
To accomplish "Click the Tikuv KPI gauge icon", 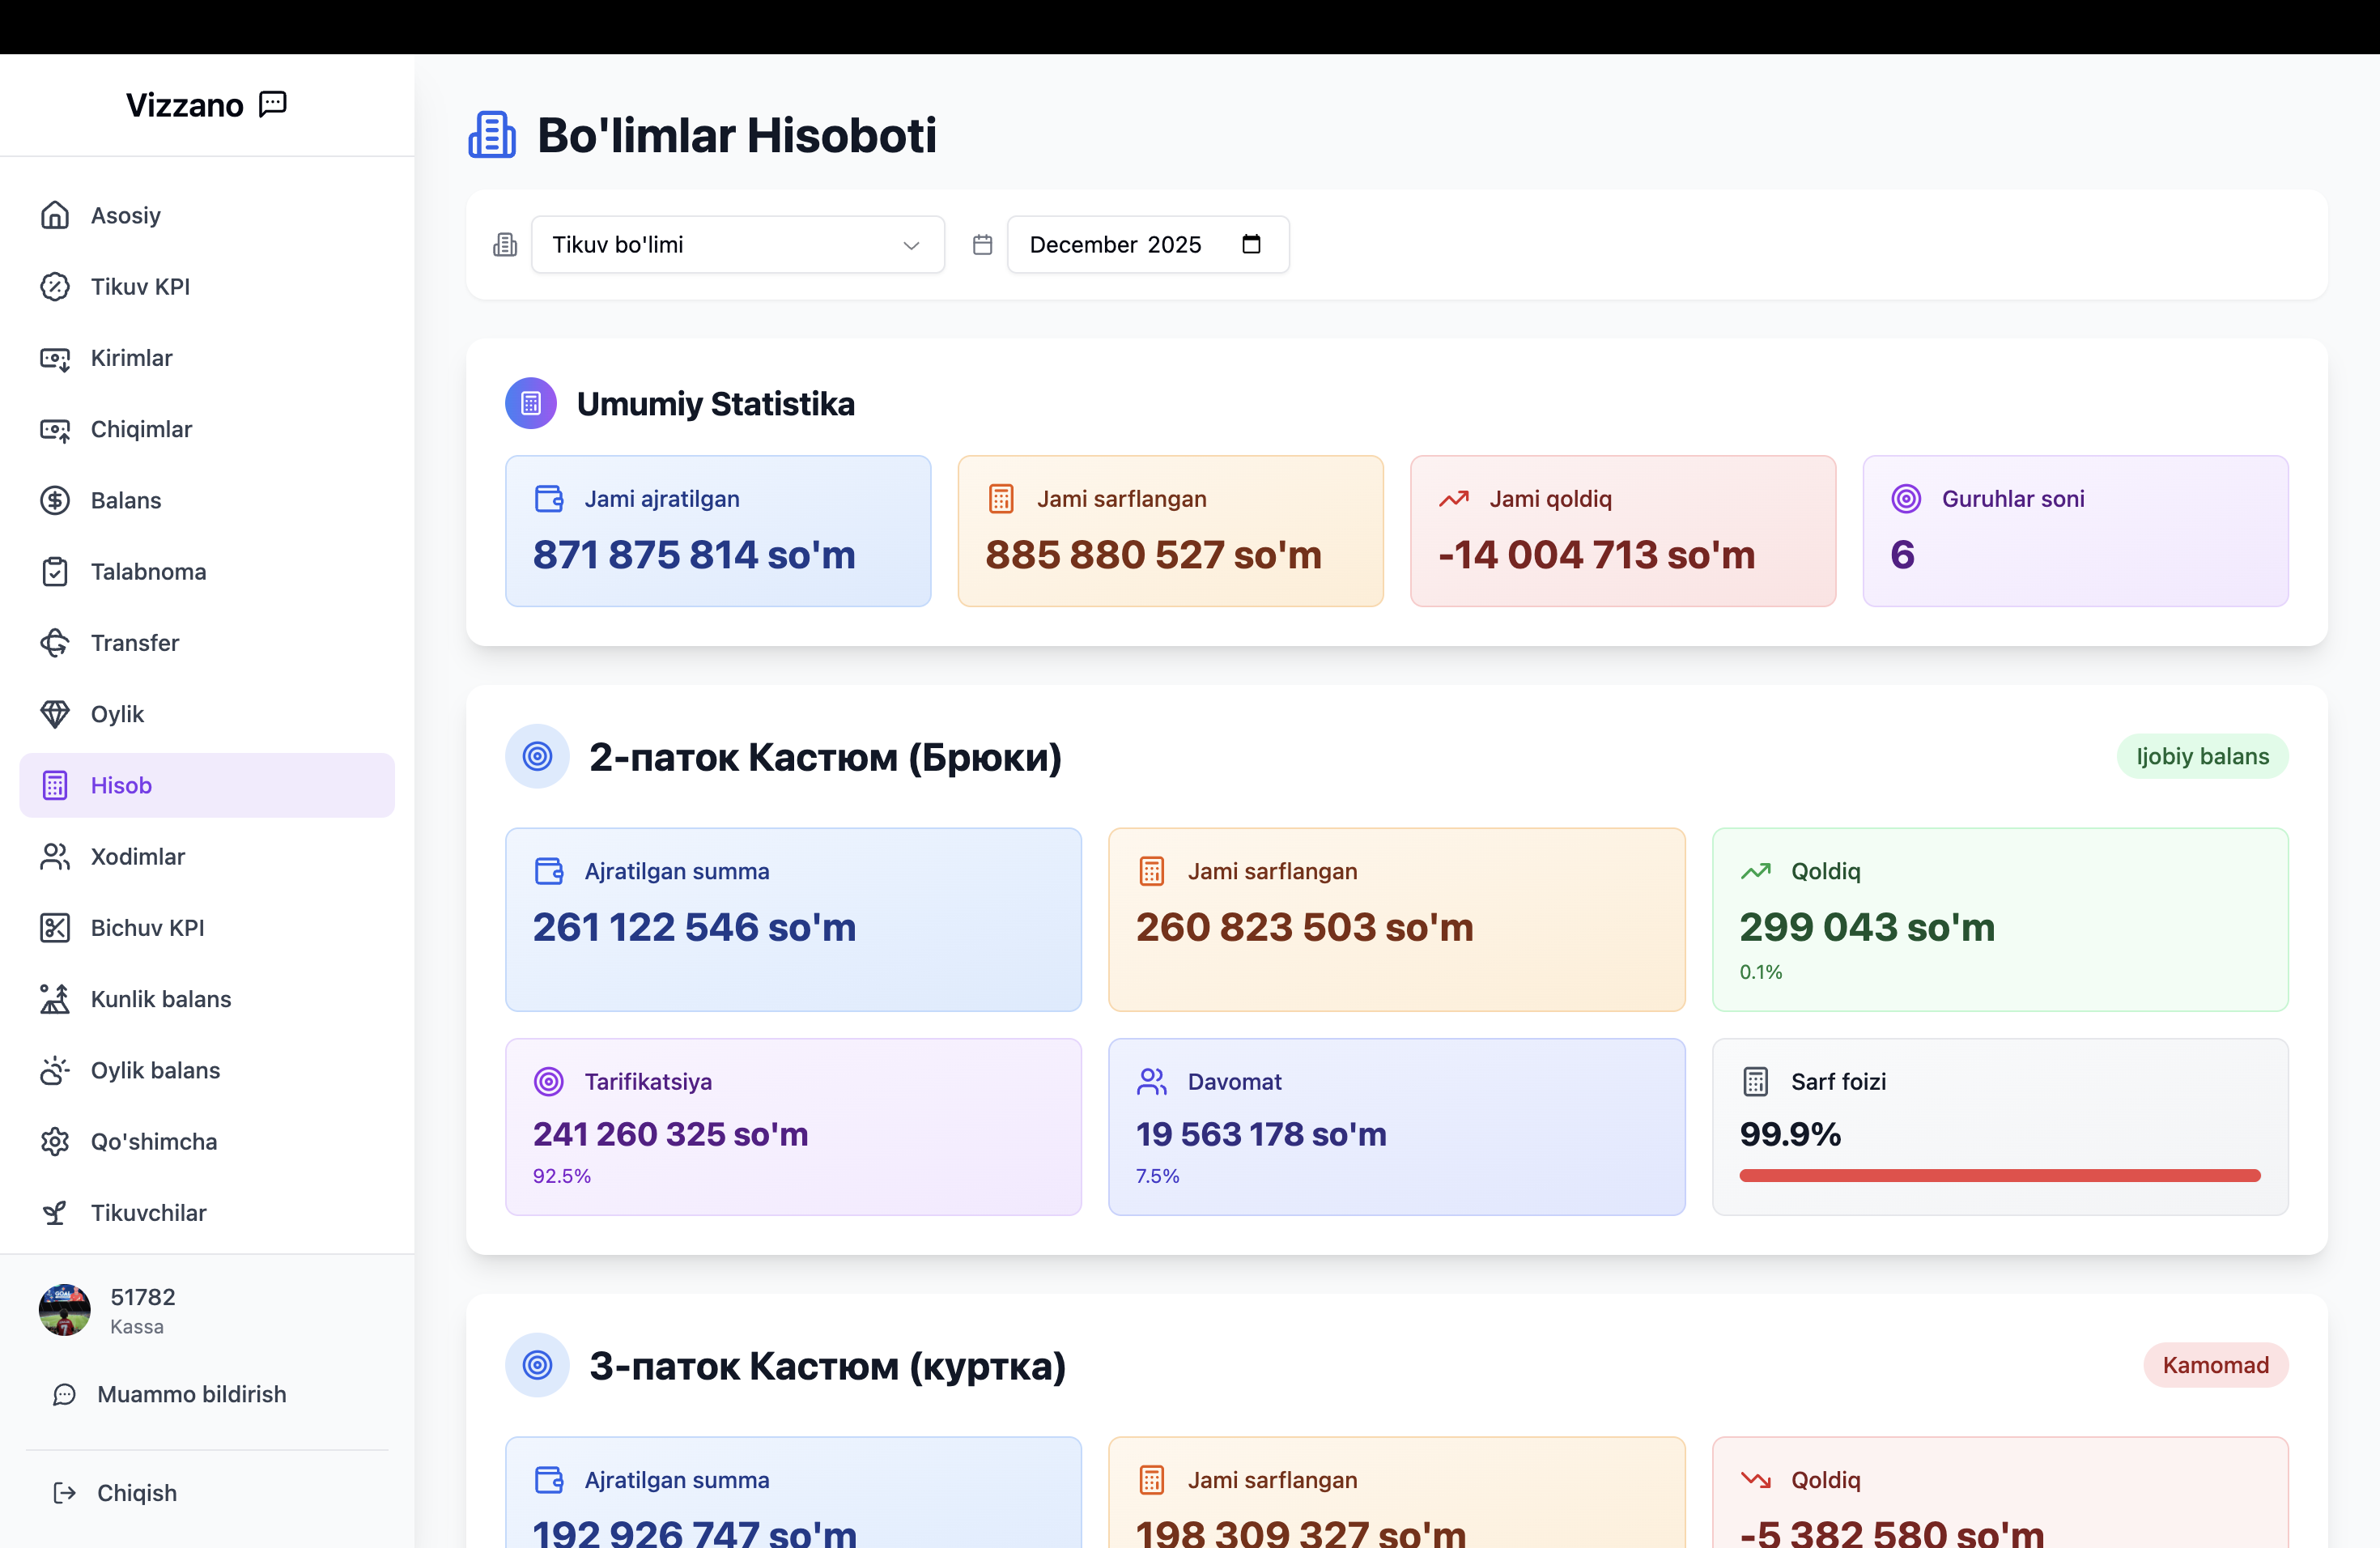I will coord(55,287).
